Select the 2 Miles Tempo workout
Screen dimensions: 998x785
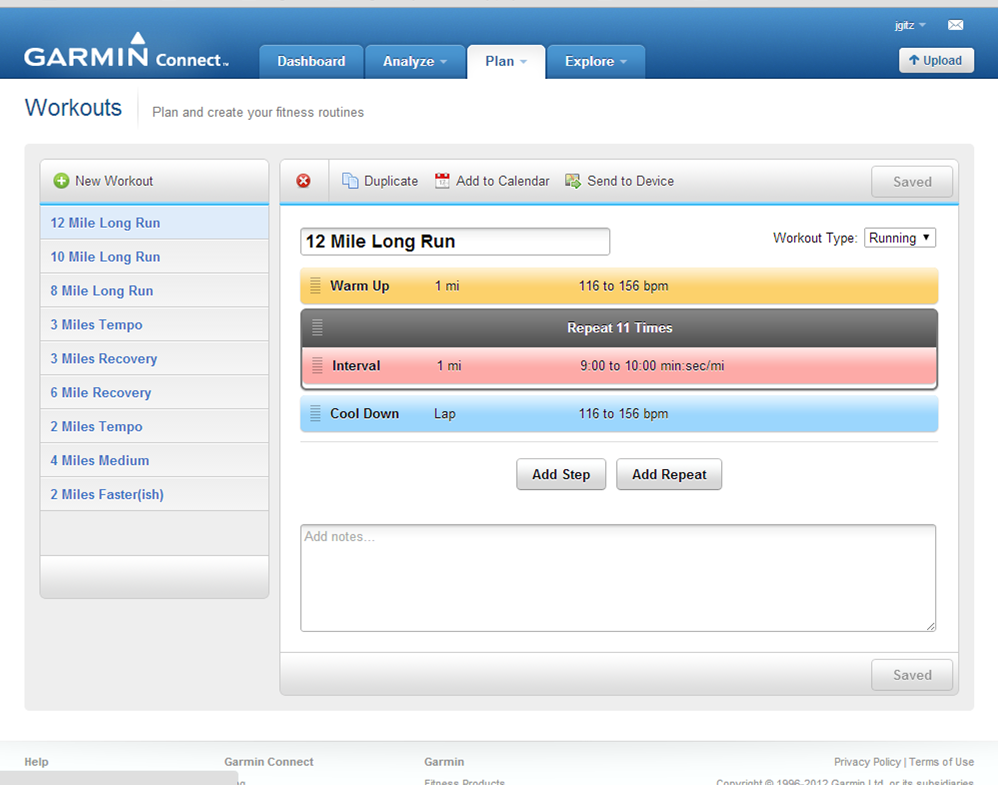[154, 426]
